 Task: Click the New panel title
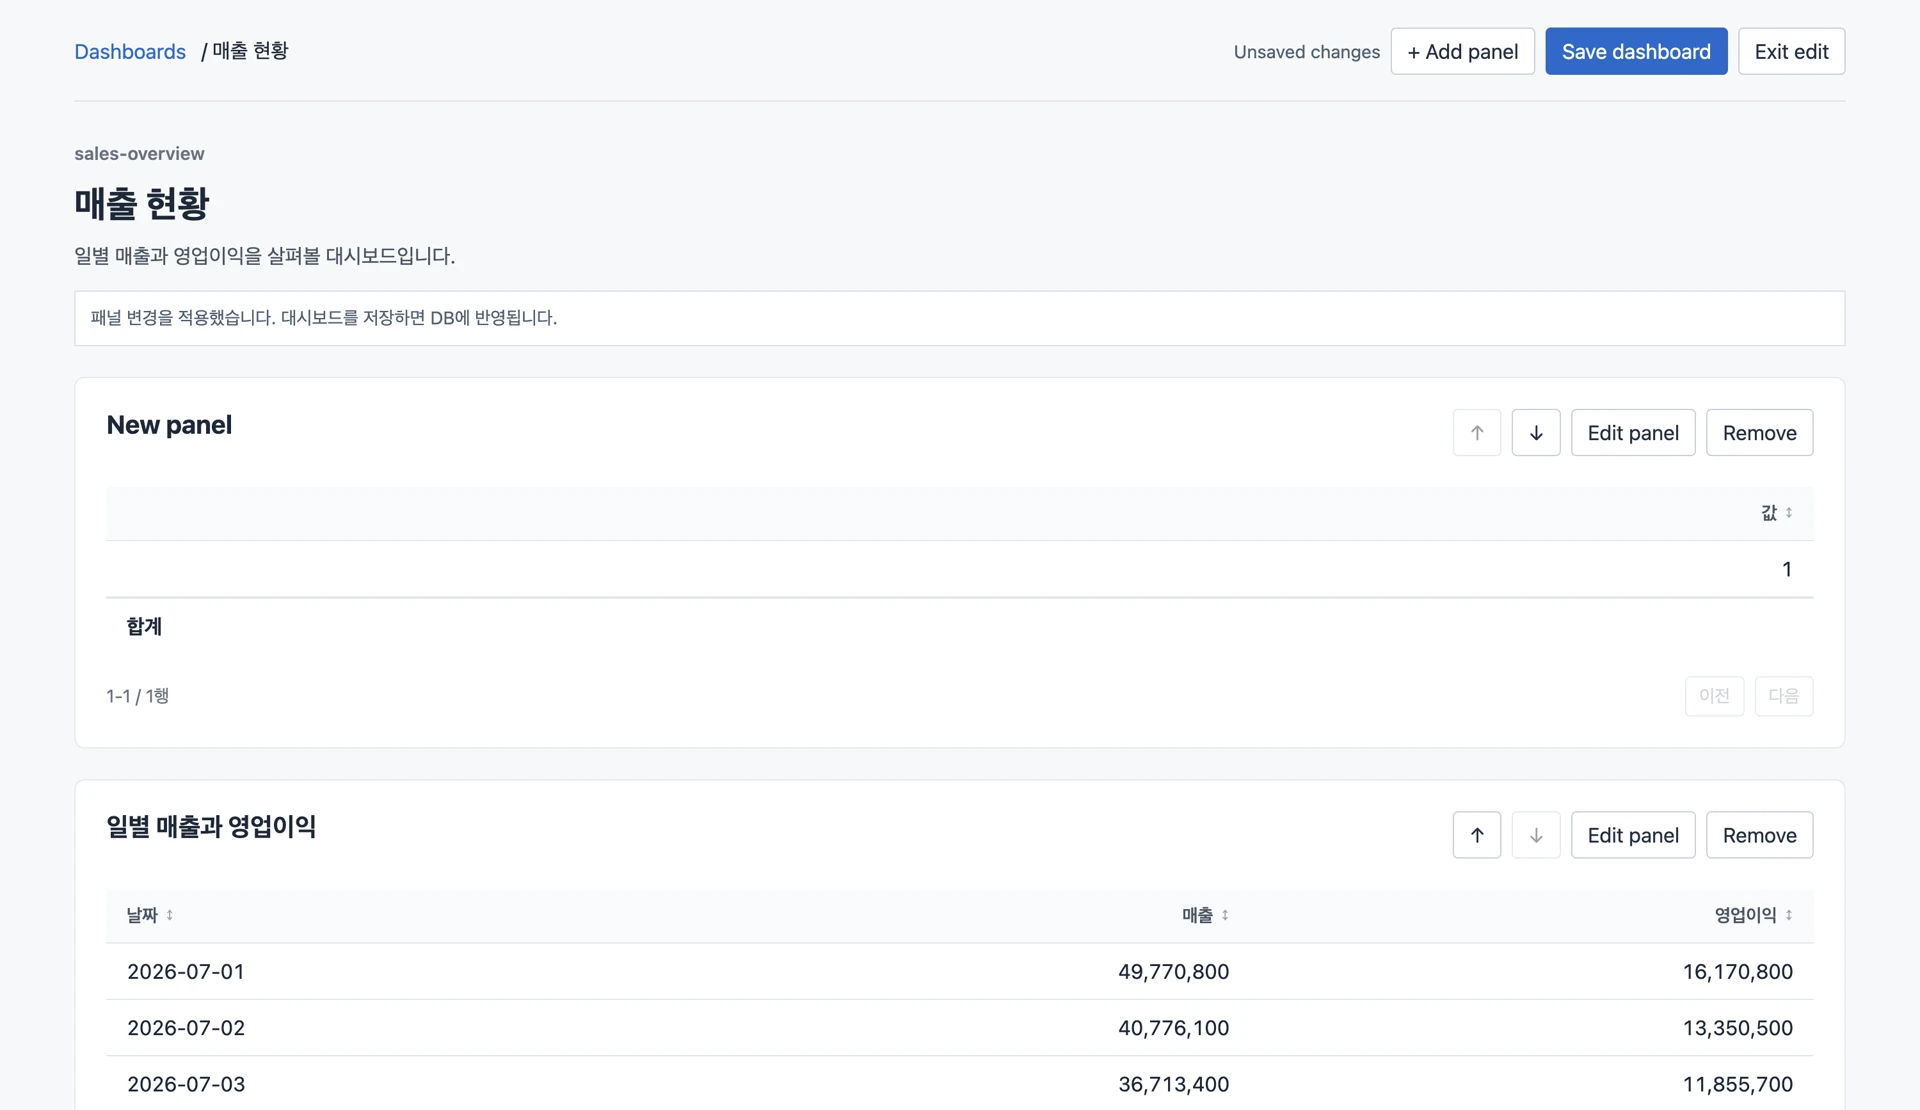coord(169,425)
